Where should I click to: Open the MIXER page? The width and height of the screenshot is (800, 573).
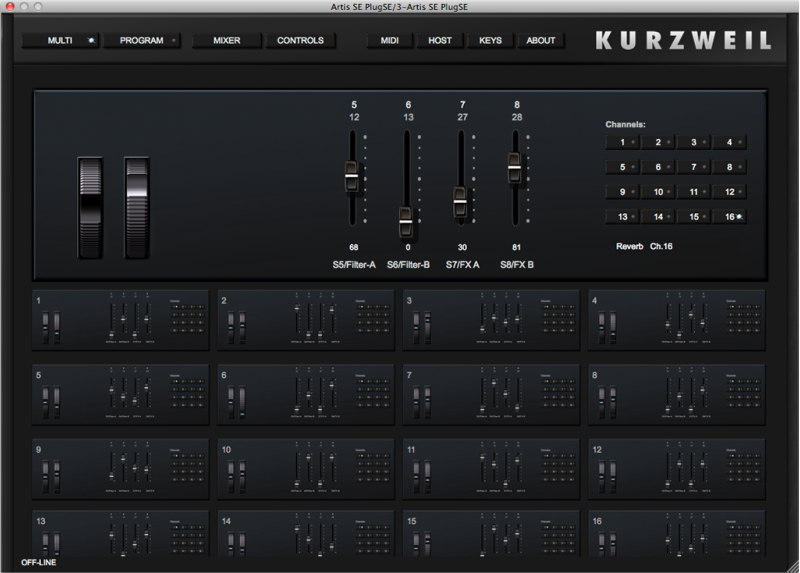226,41
